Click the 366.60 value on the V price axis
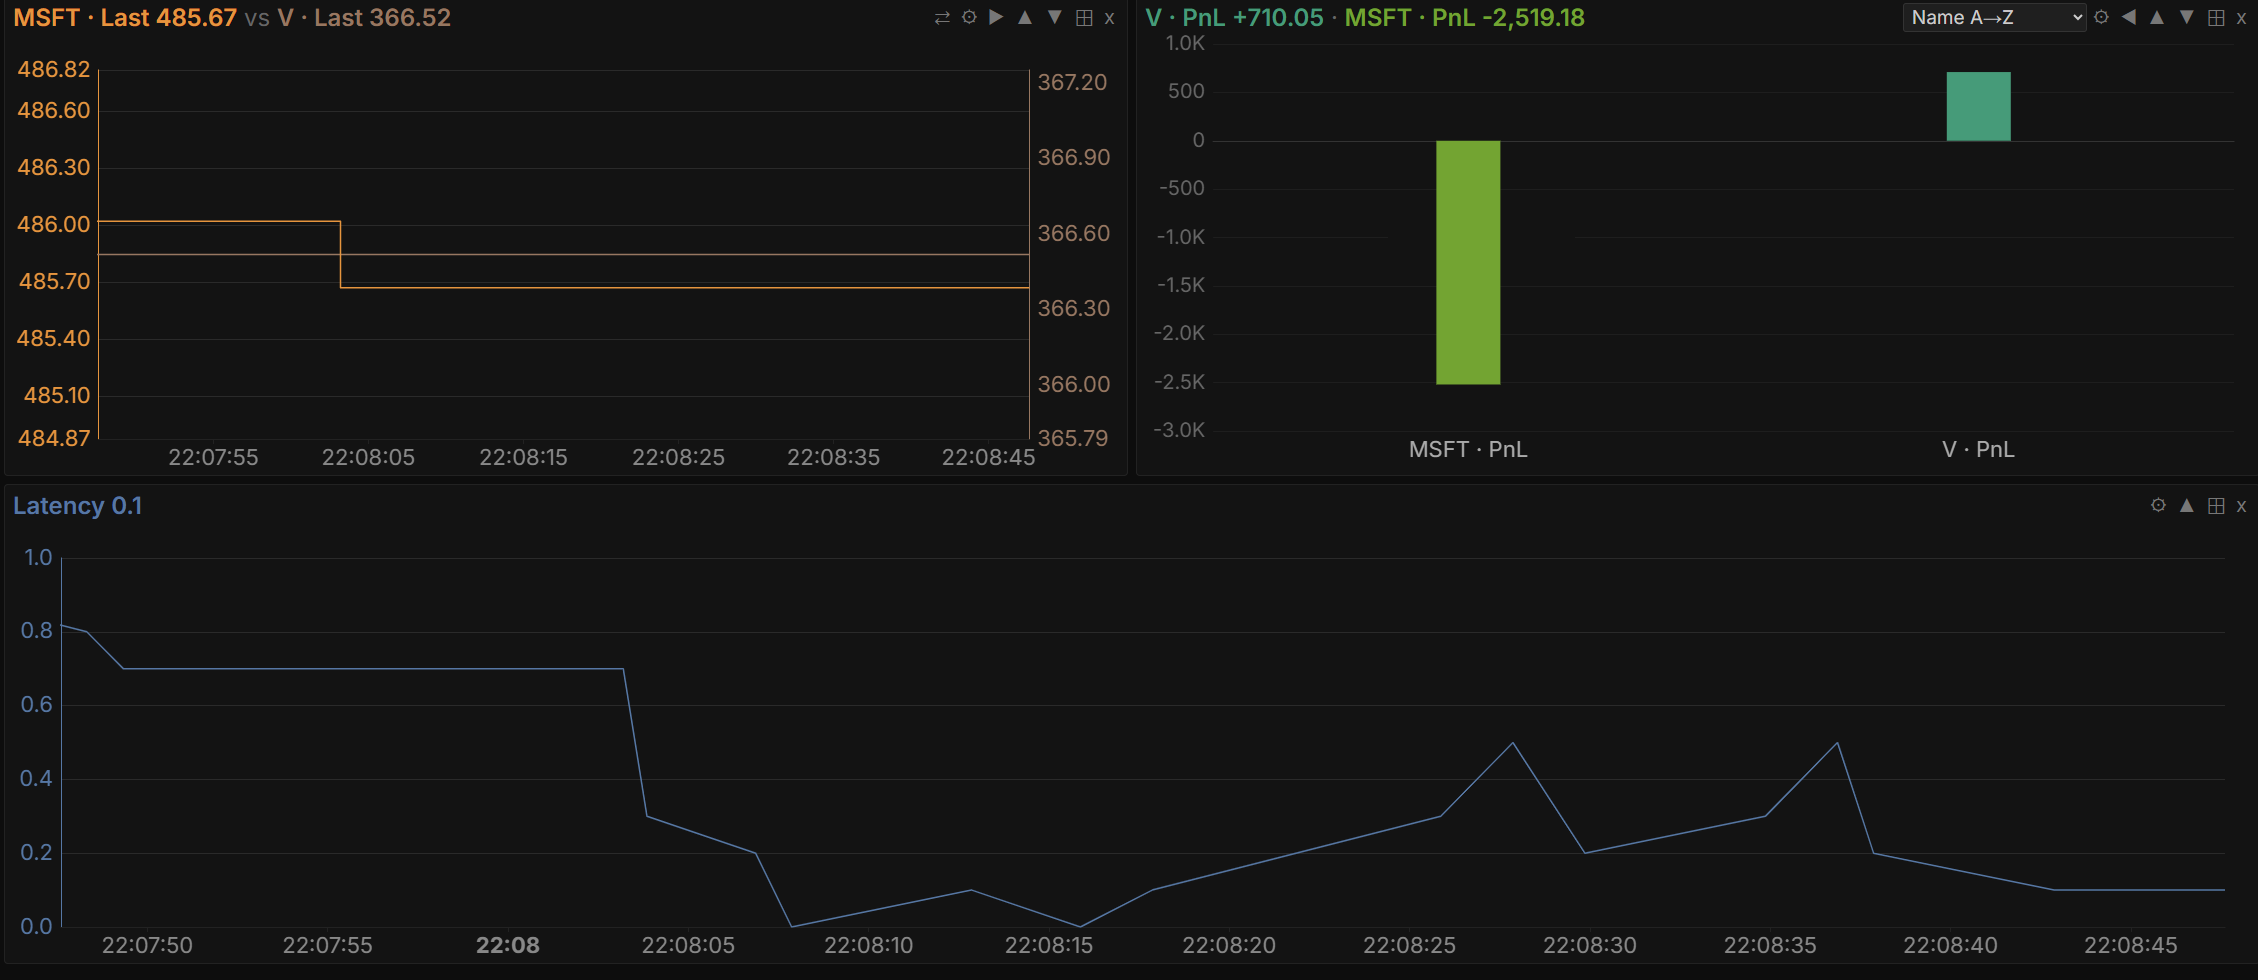The image size is (2258, 980). [1074, 233]
